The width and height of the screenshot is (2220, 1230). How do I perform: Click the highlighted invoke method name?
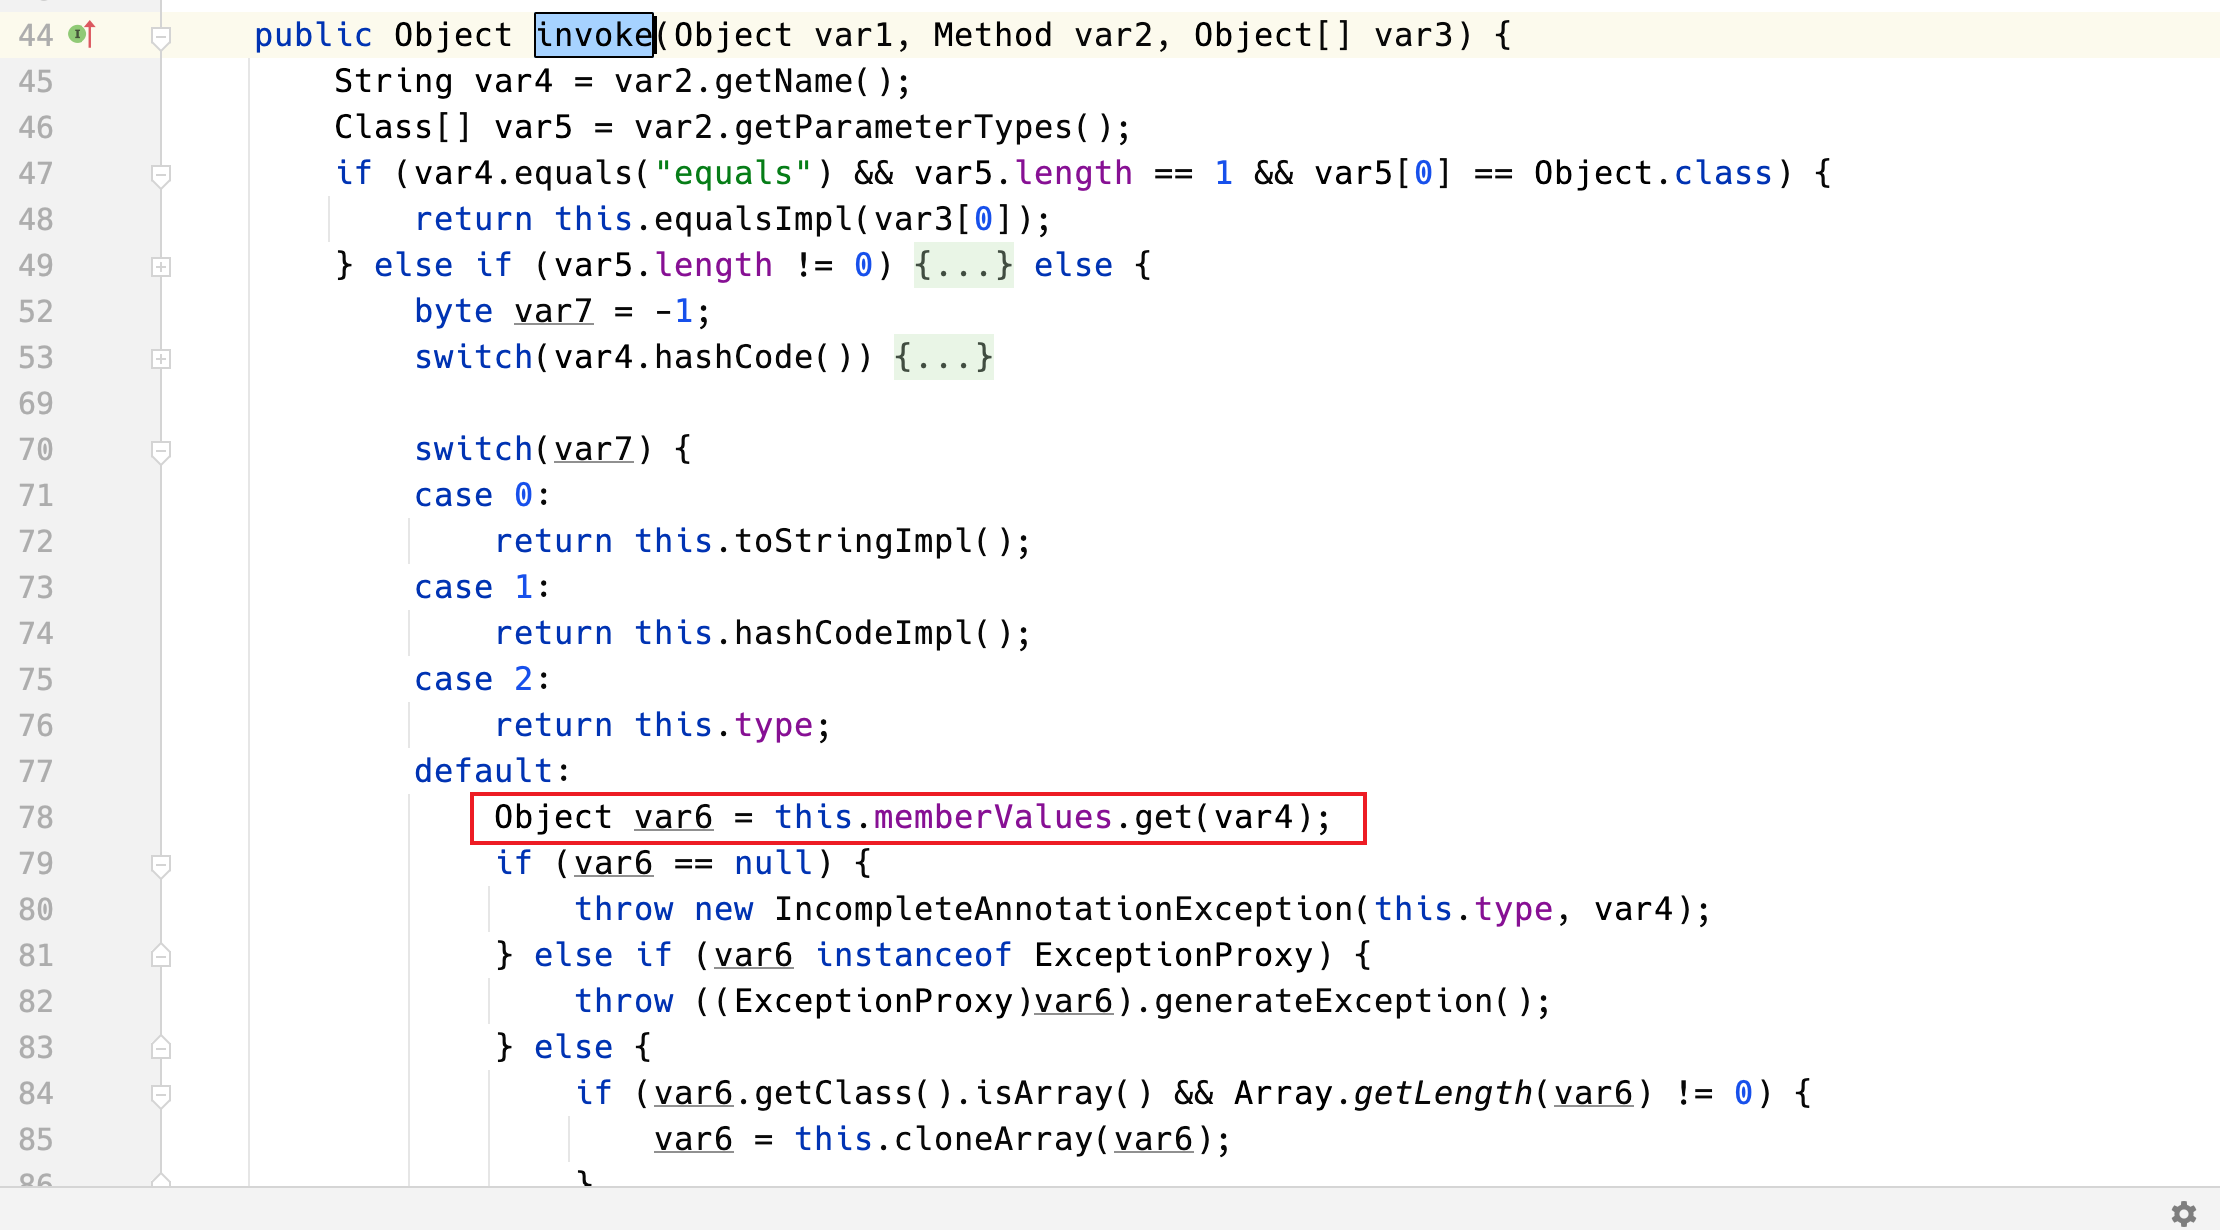[x=594, y=36]
